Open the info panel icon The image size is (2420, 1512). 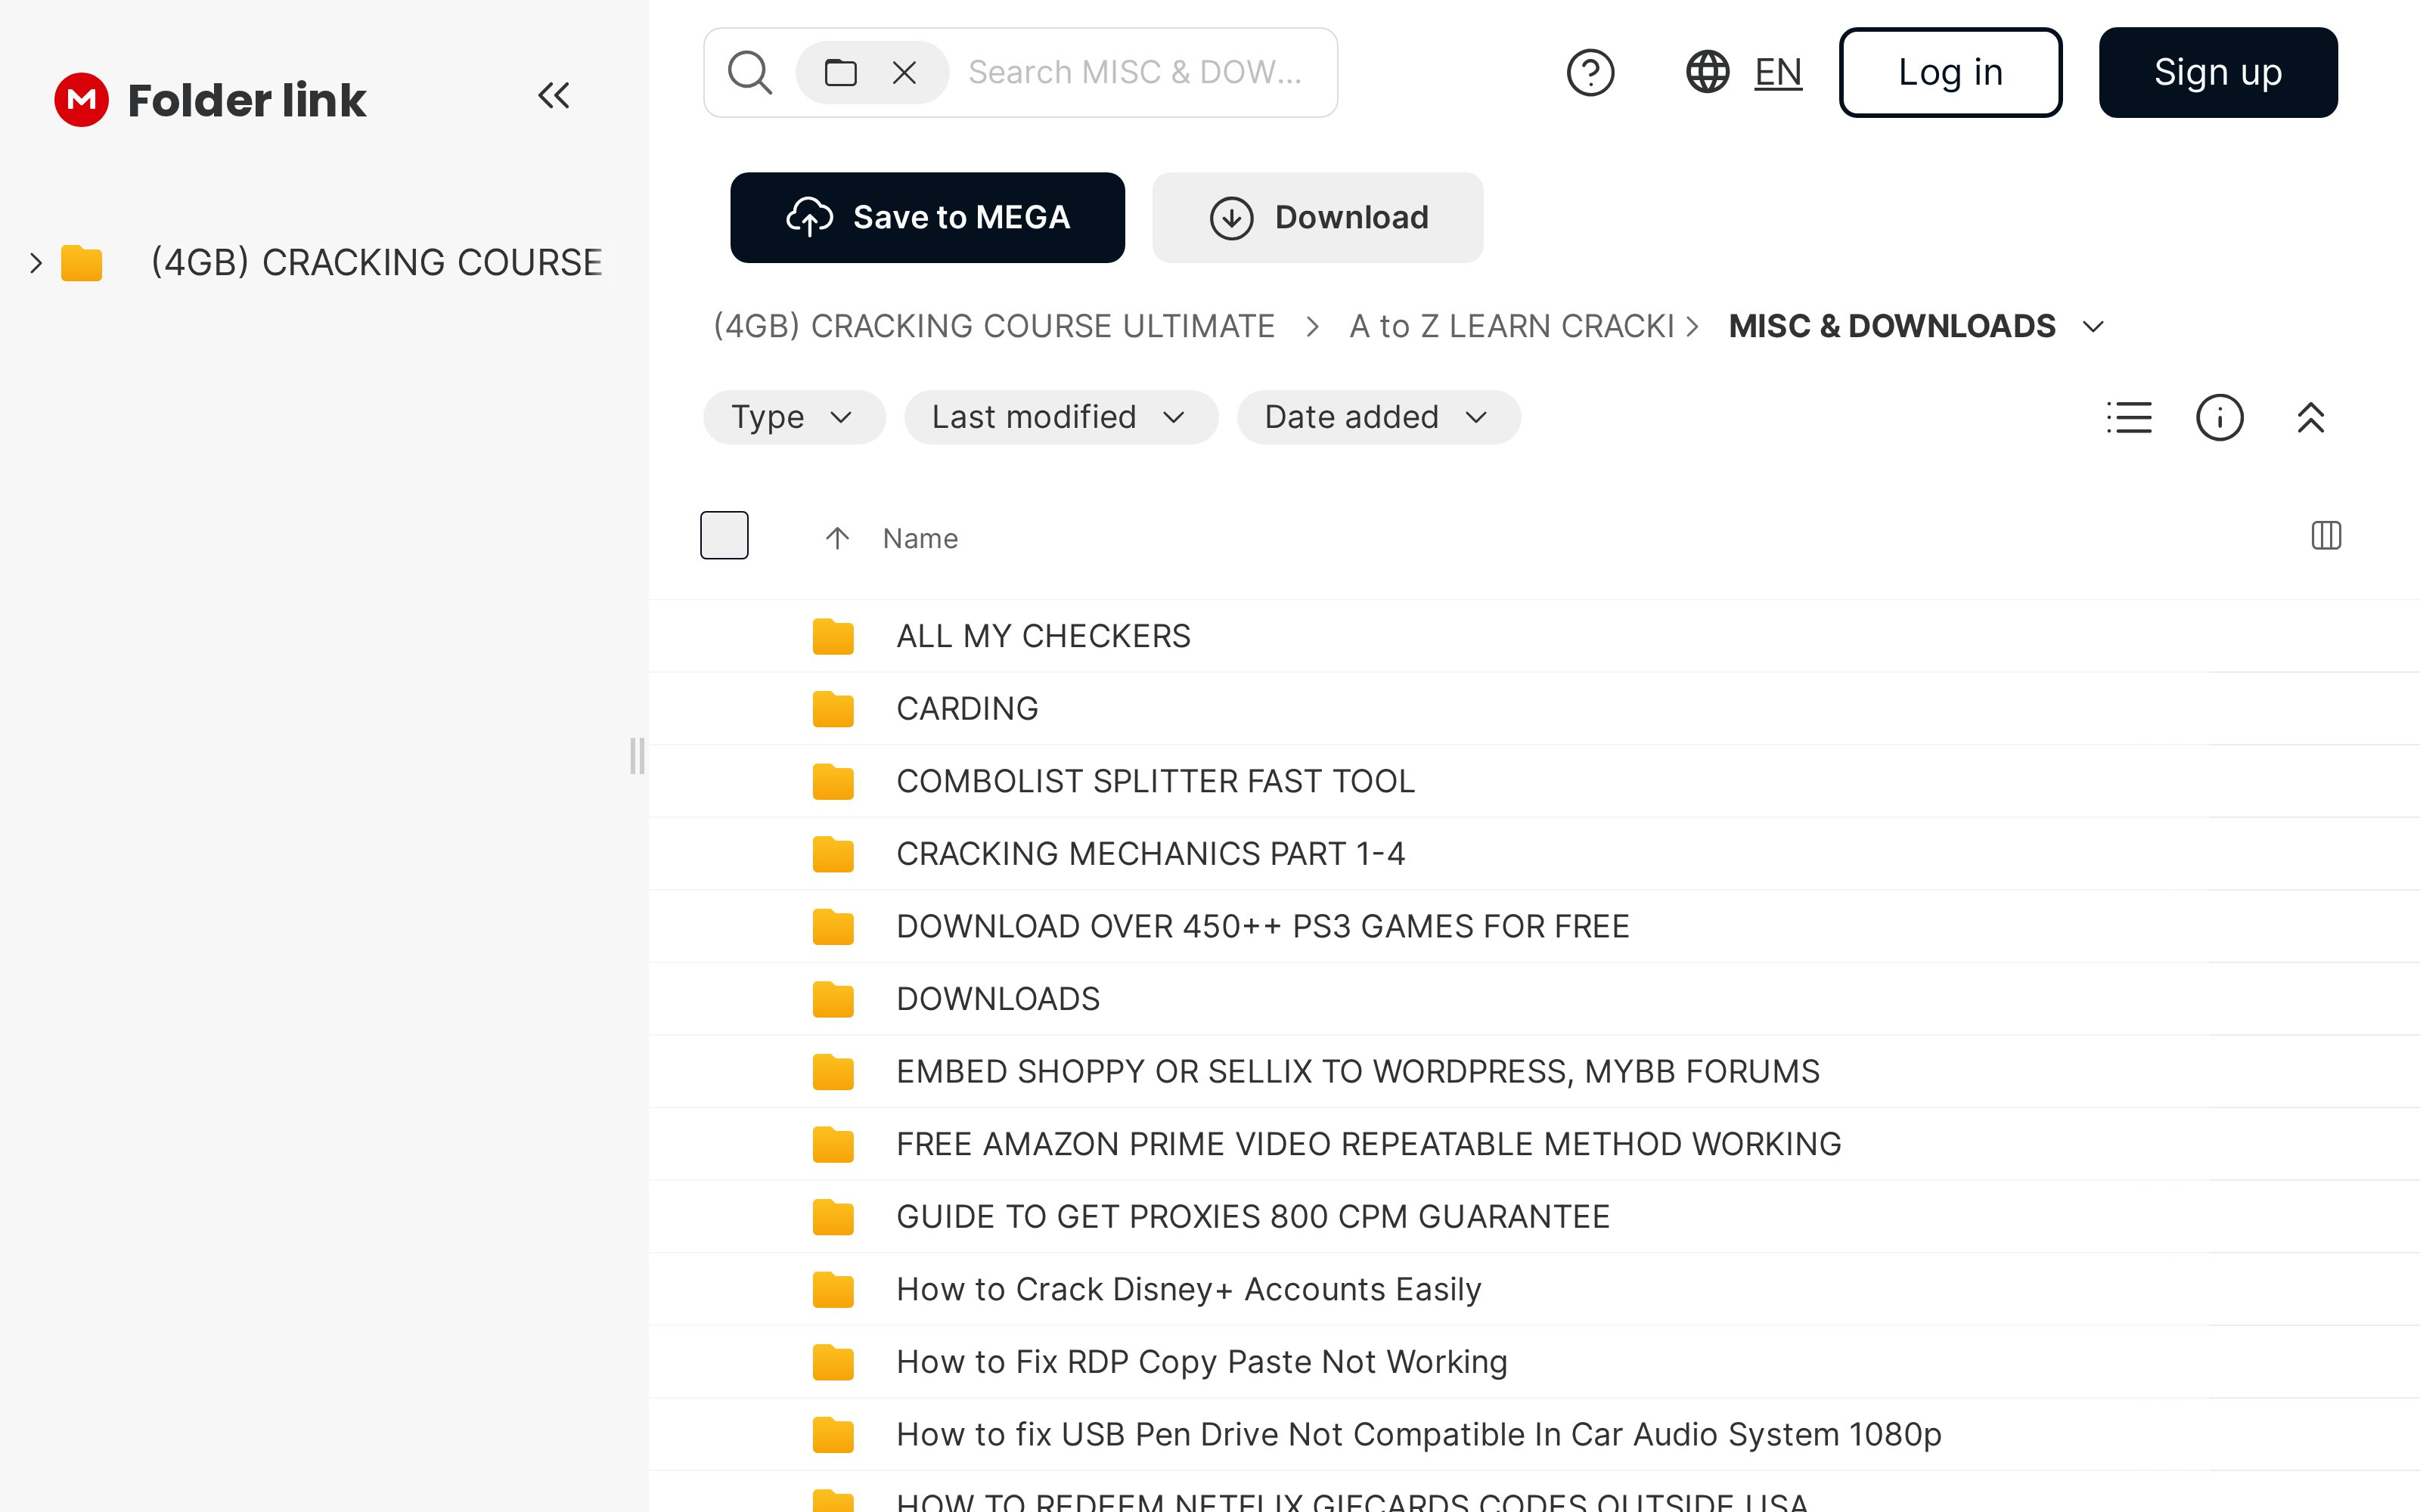point(2219,417)
